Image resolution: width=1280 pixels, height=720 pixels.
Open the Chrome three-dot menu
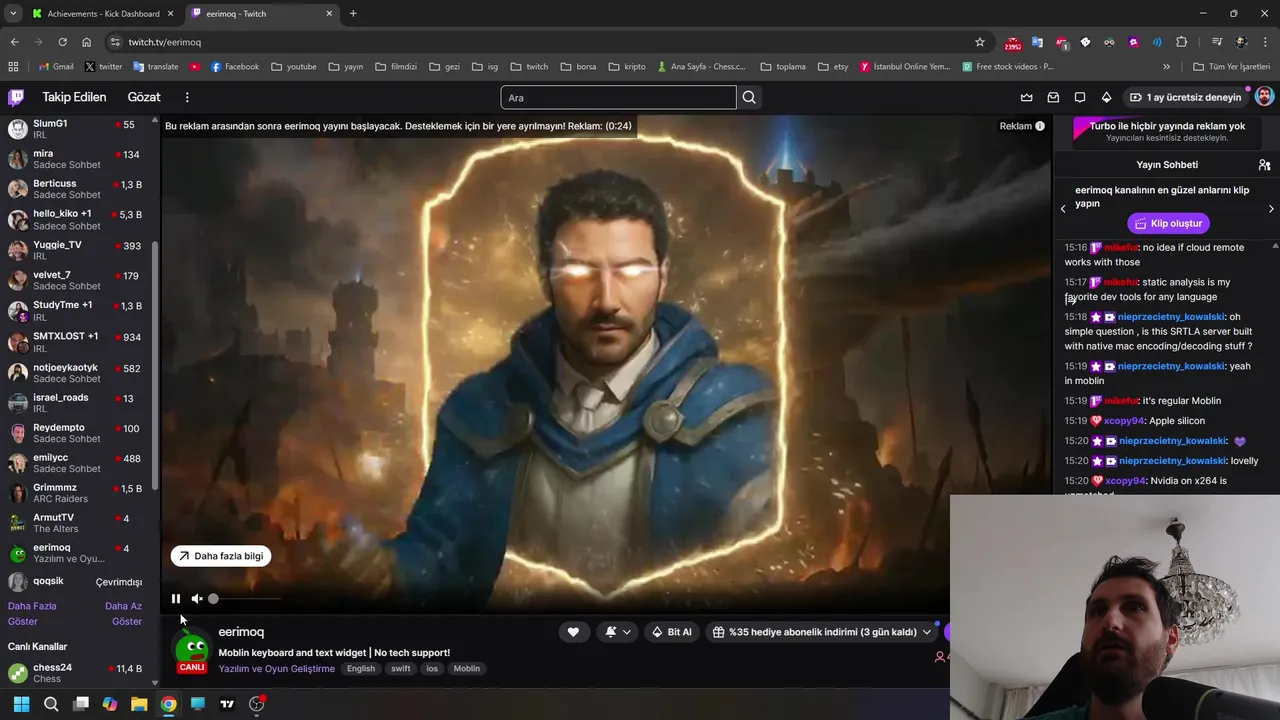[1265, 42]
